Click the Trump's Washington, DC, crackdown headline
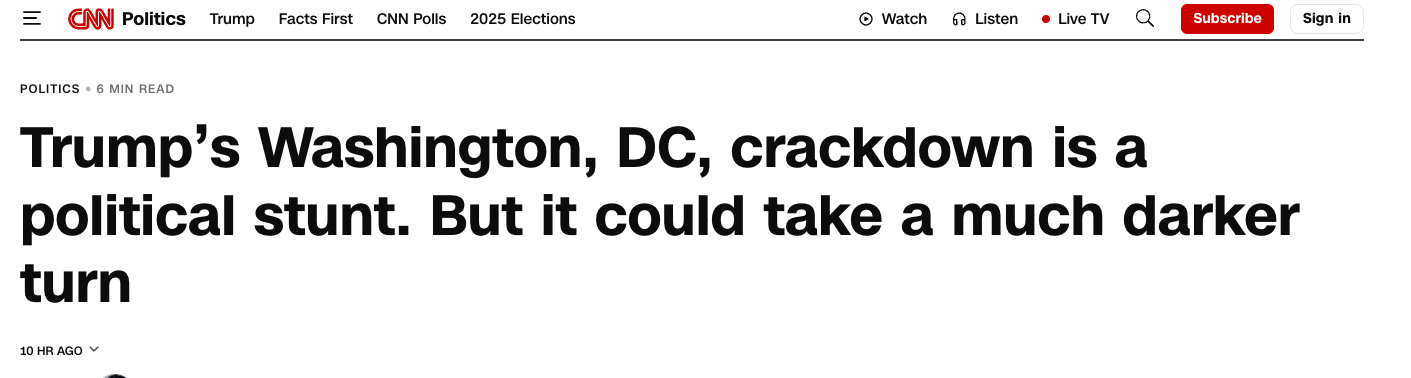1411x378 pixels. click(x=660, y=215)
